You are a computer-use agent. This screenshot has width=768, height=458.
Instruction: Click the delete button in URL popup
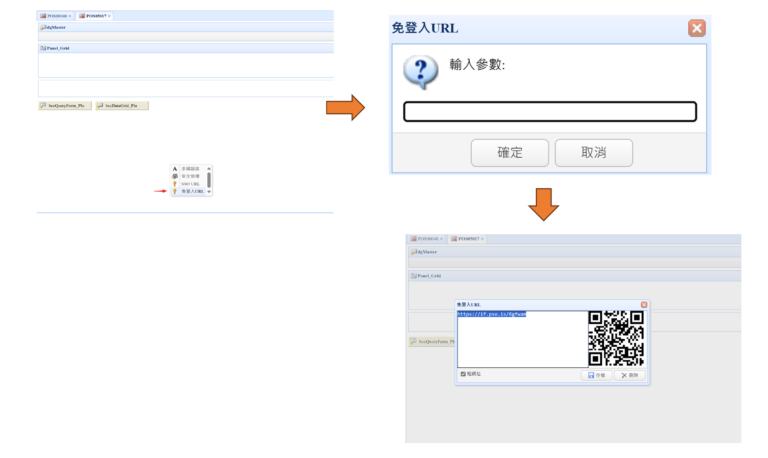pyautogui.click(x=628, y=375)
